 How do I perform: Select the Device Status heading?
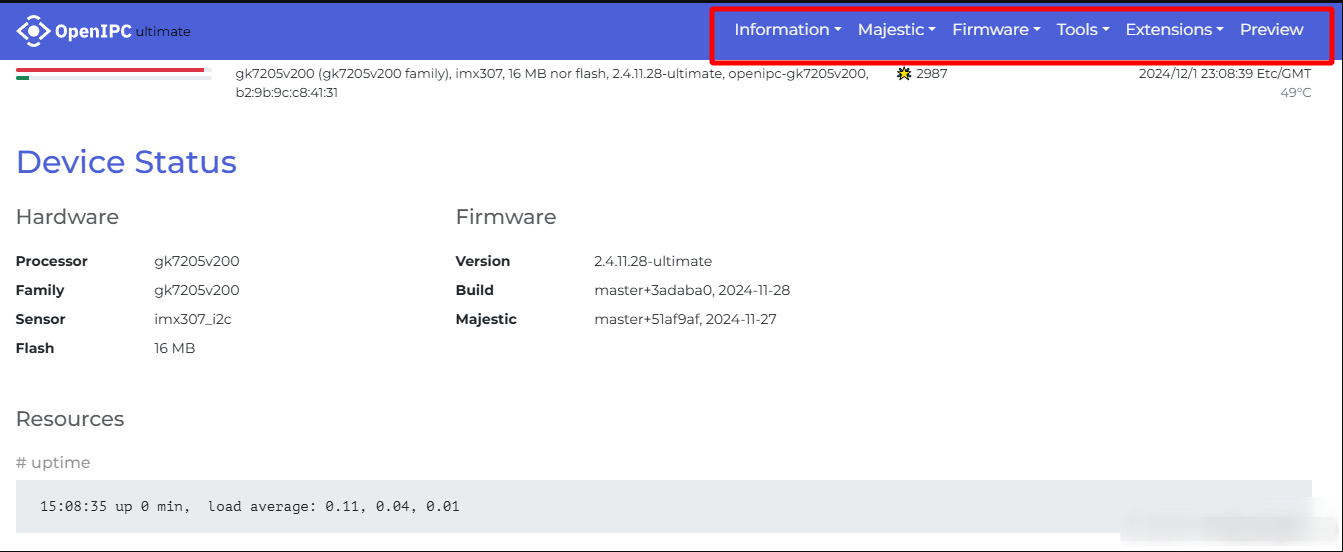(x=126, y=162)
